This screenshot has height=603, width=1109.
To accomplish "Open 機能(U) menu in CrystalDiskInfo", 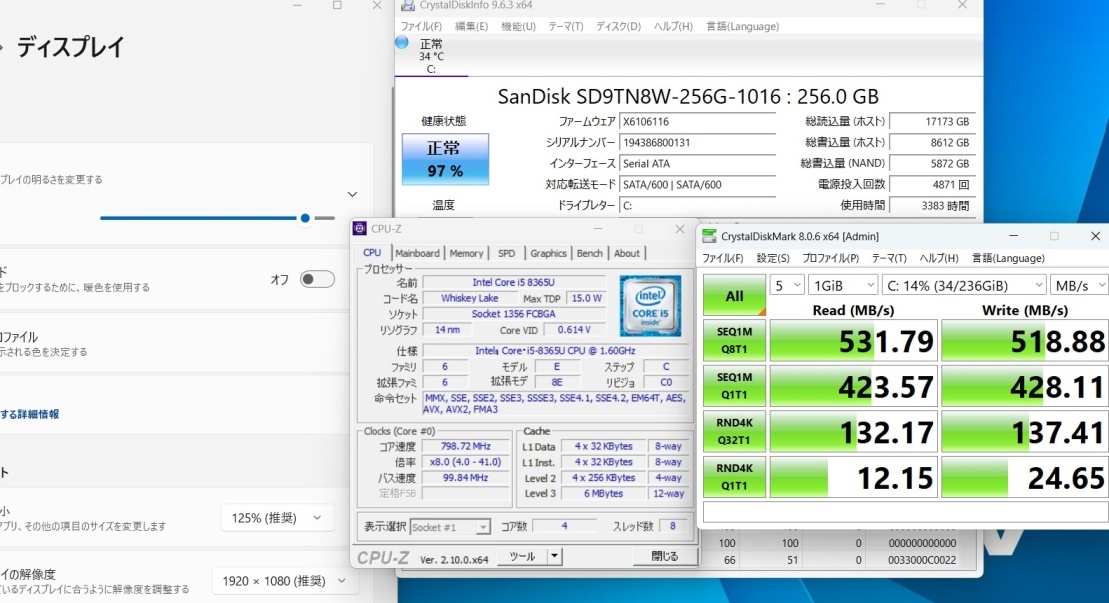I will [x=518, y=26].
